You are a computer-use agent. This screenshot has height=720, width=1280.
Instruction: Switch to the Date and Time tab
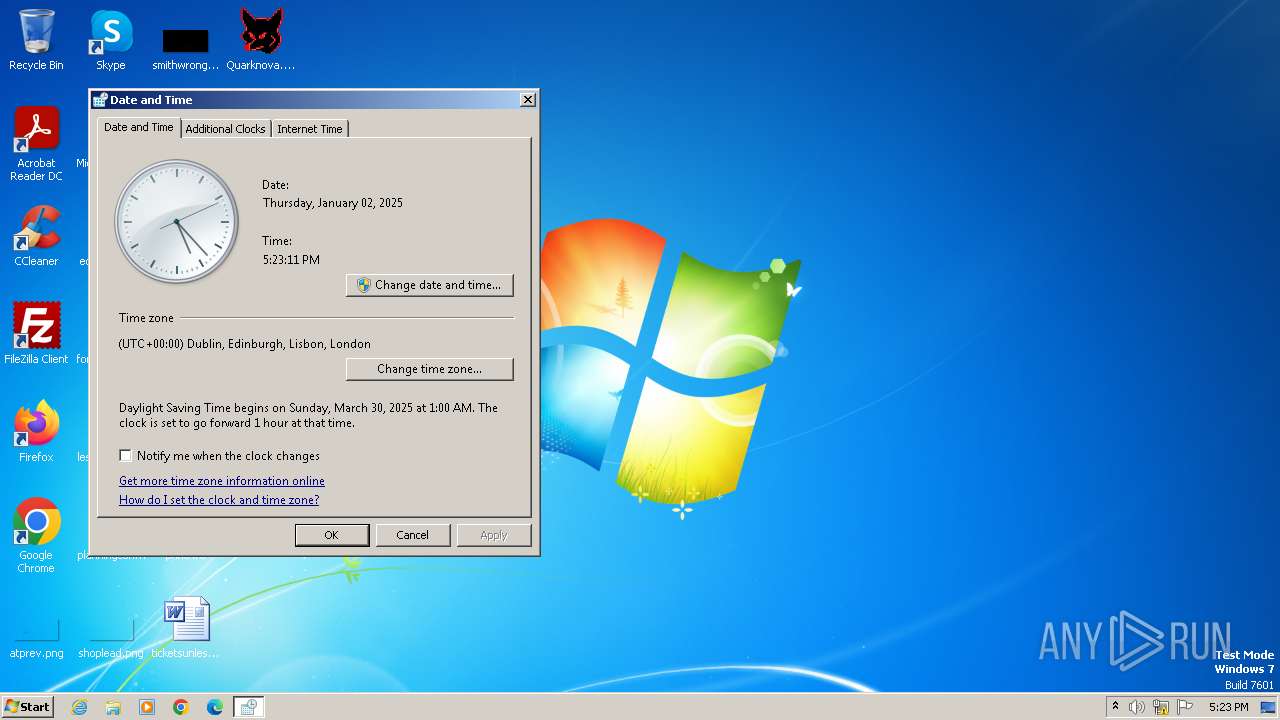[x=139, y=127]
